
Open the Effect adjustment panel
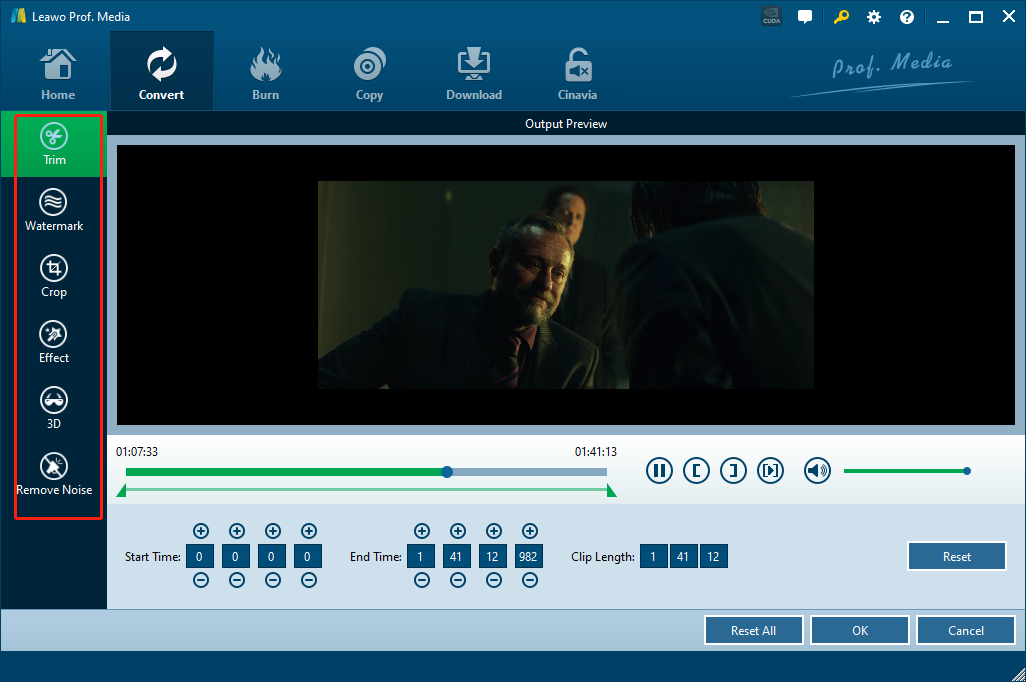click(x=54, y=342)
